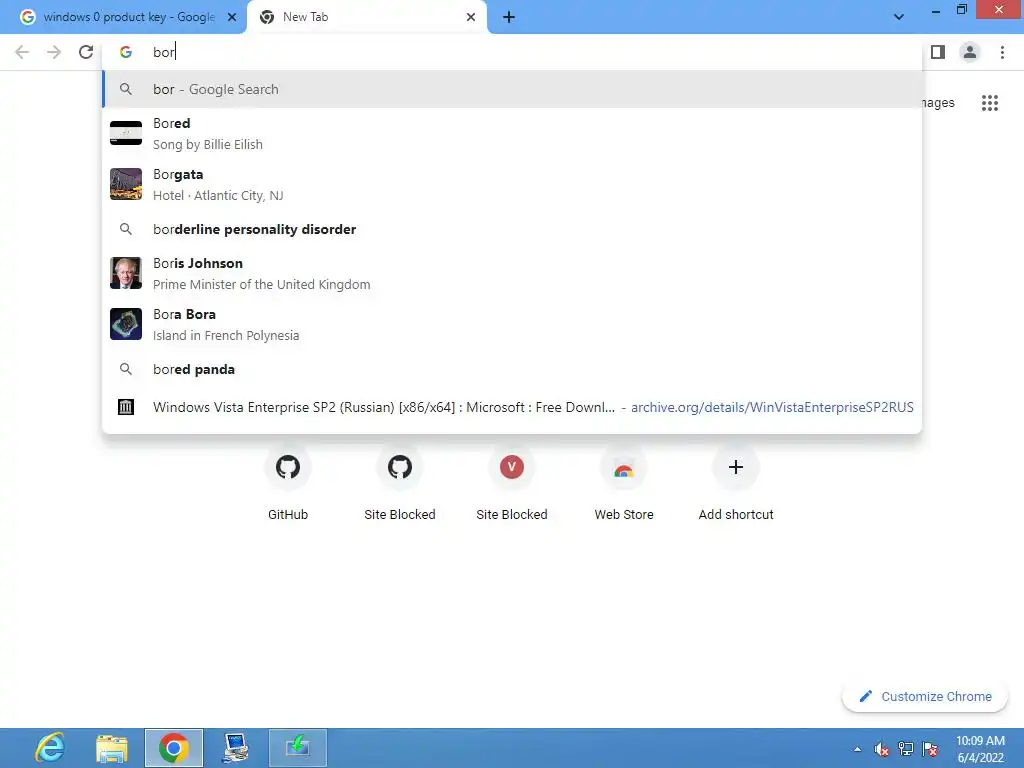
Task: Click the Add shortcut plus tile
Action: pos(736,483)
